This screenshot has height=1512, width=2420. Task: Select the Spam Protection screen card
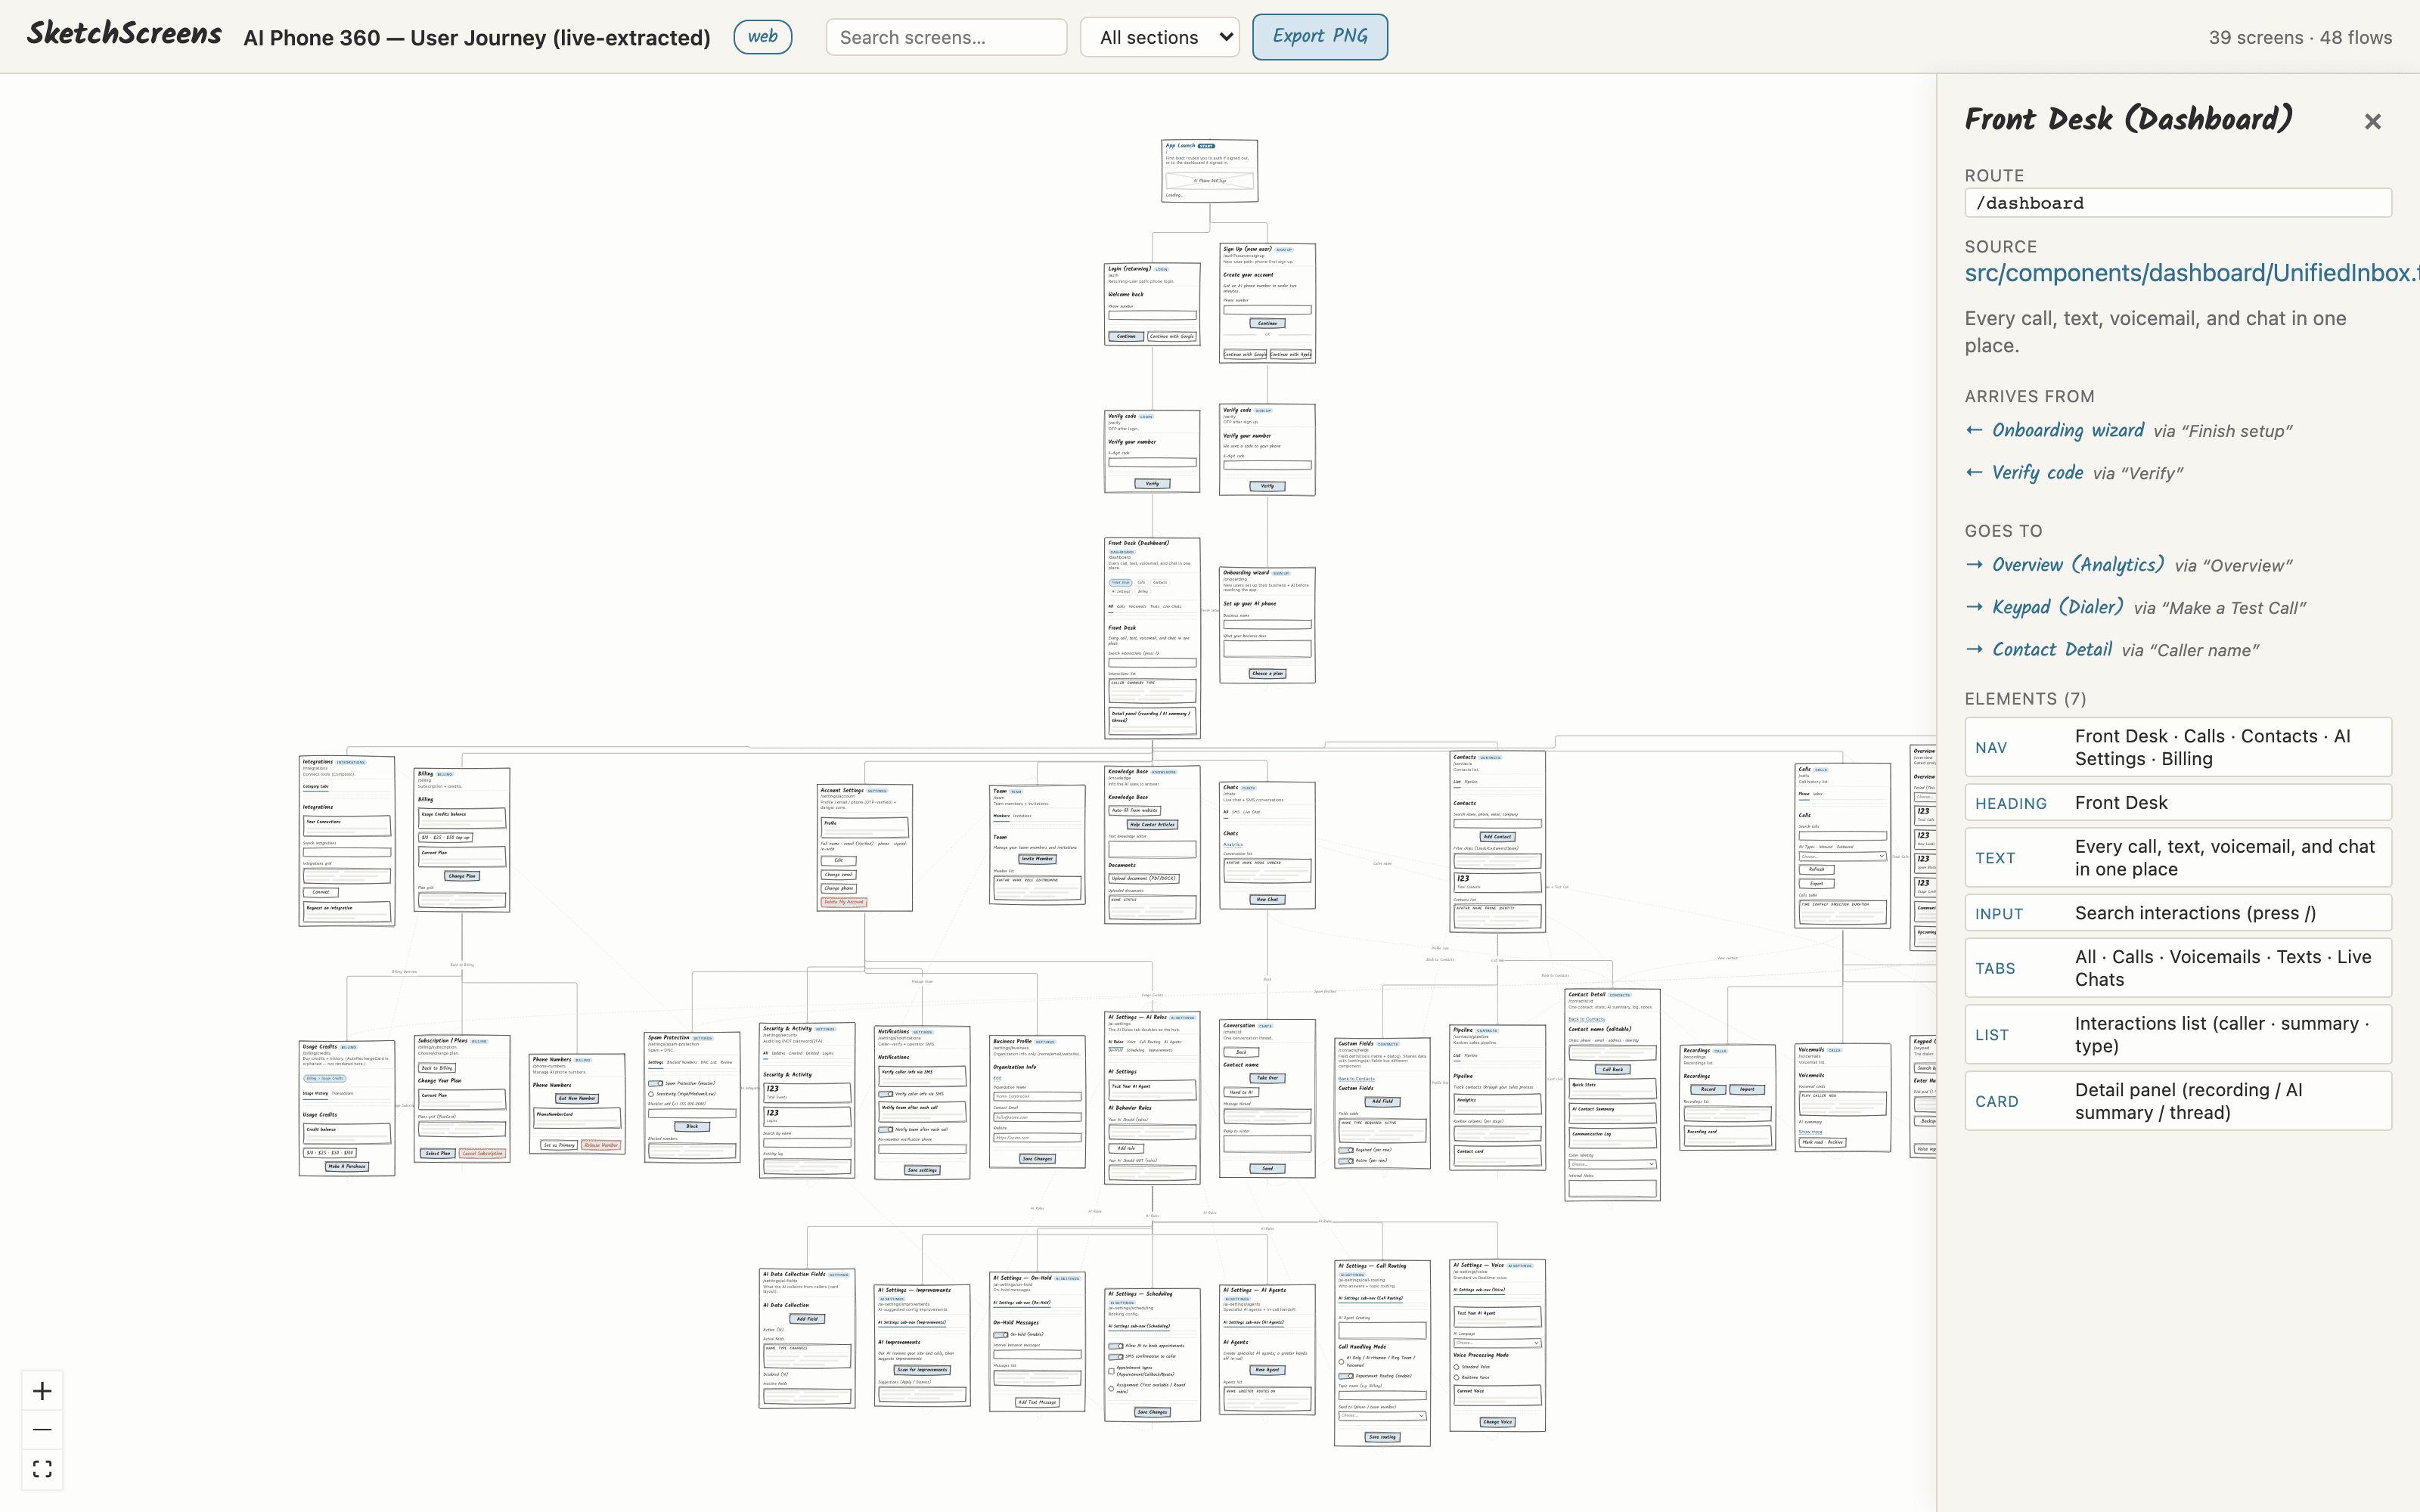(x=692, y=1097)
